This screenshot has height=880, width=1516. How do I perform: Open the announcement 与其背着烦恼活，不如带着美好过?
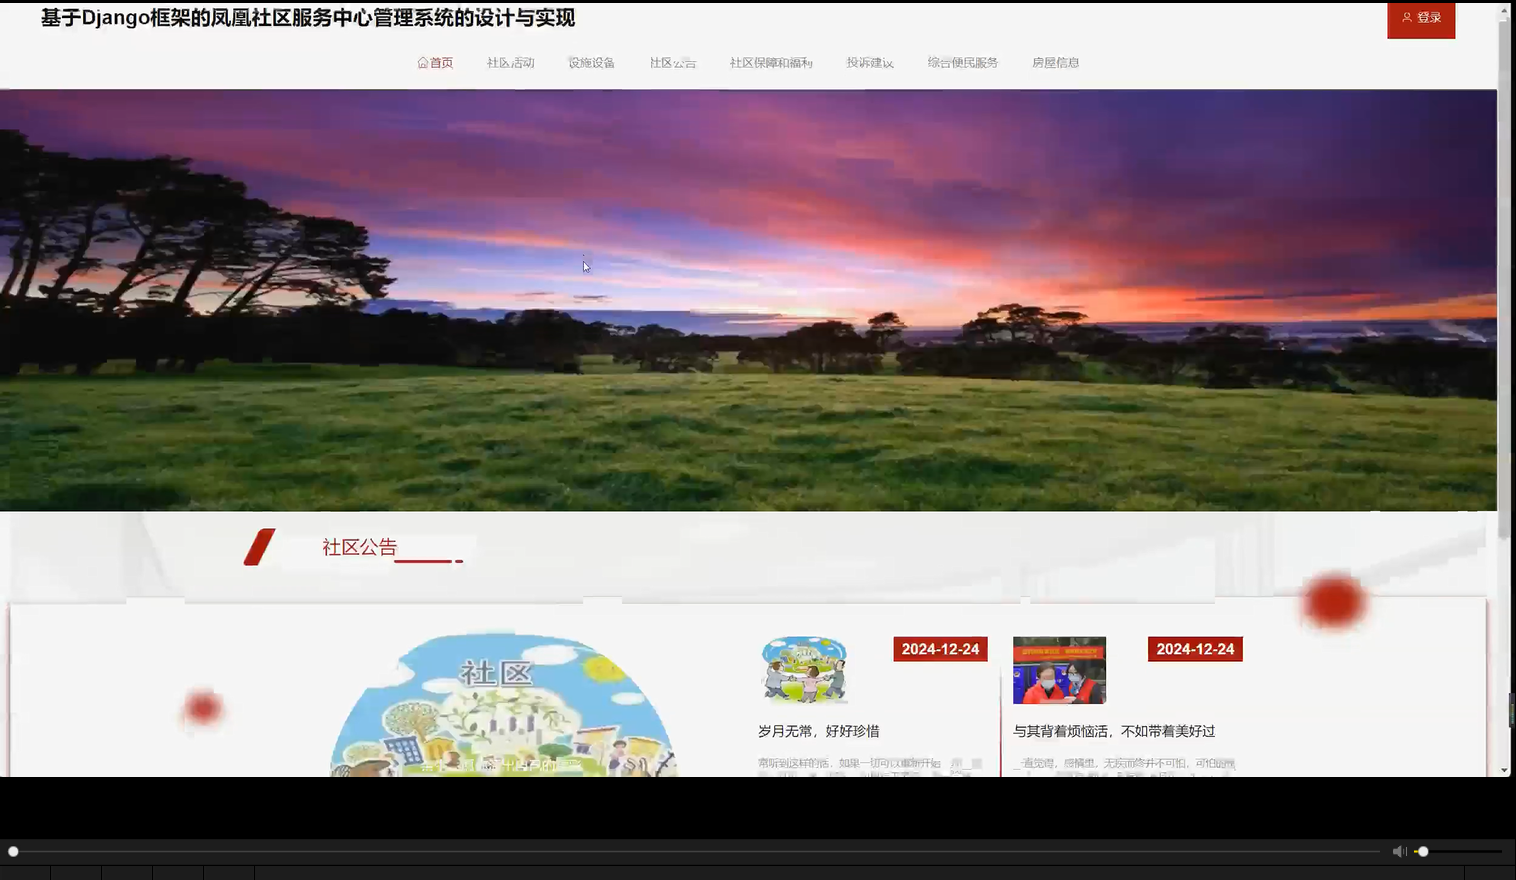pyautogui.click(x=1114, y=731)
